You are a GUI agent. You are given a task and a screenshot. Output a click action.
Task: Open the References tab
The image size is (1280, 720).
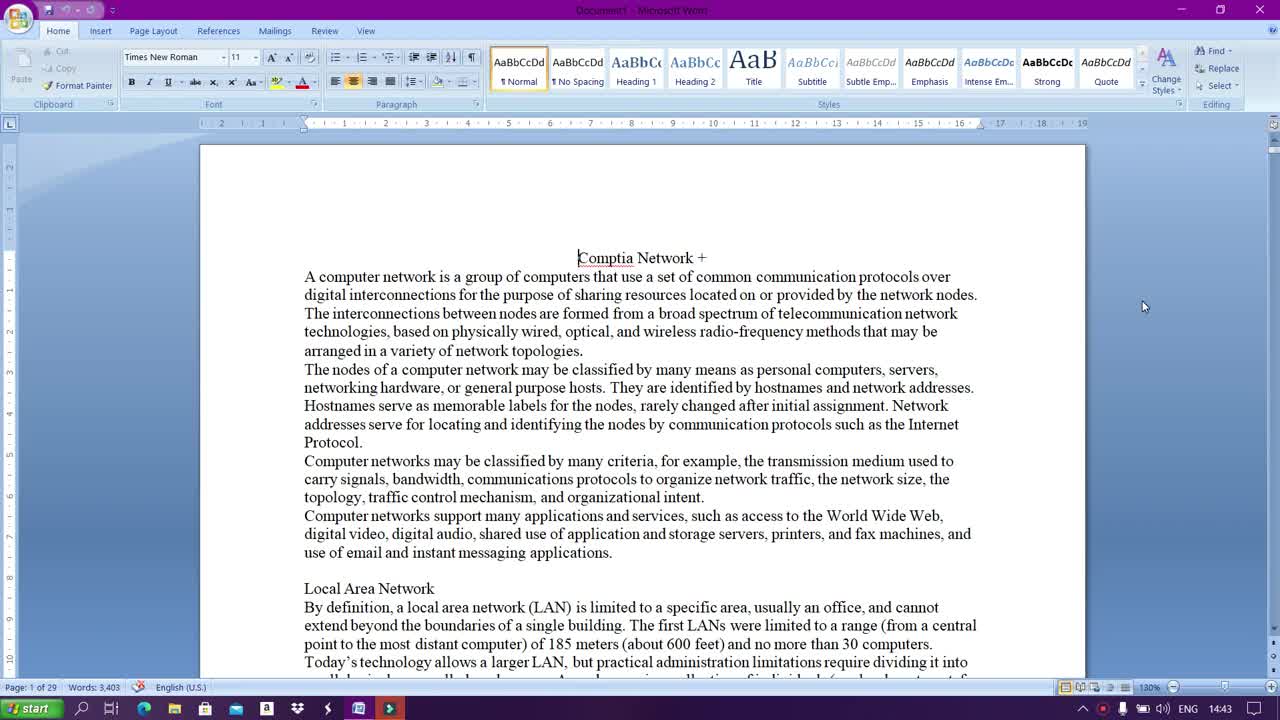coord(218,31)
